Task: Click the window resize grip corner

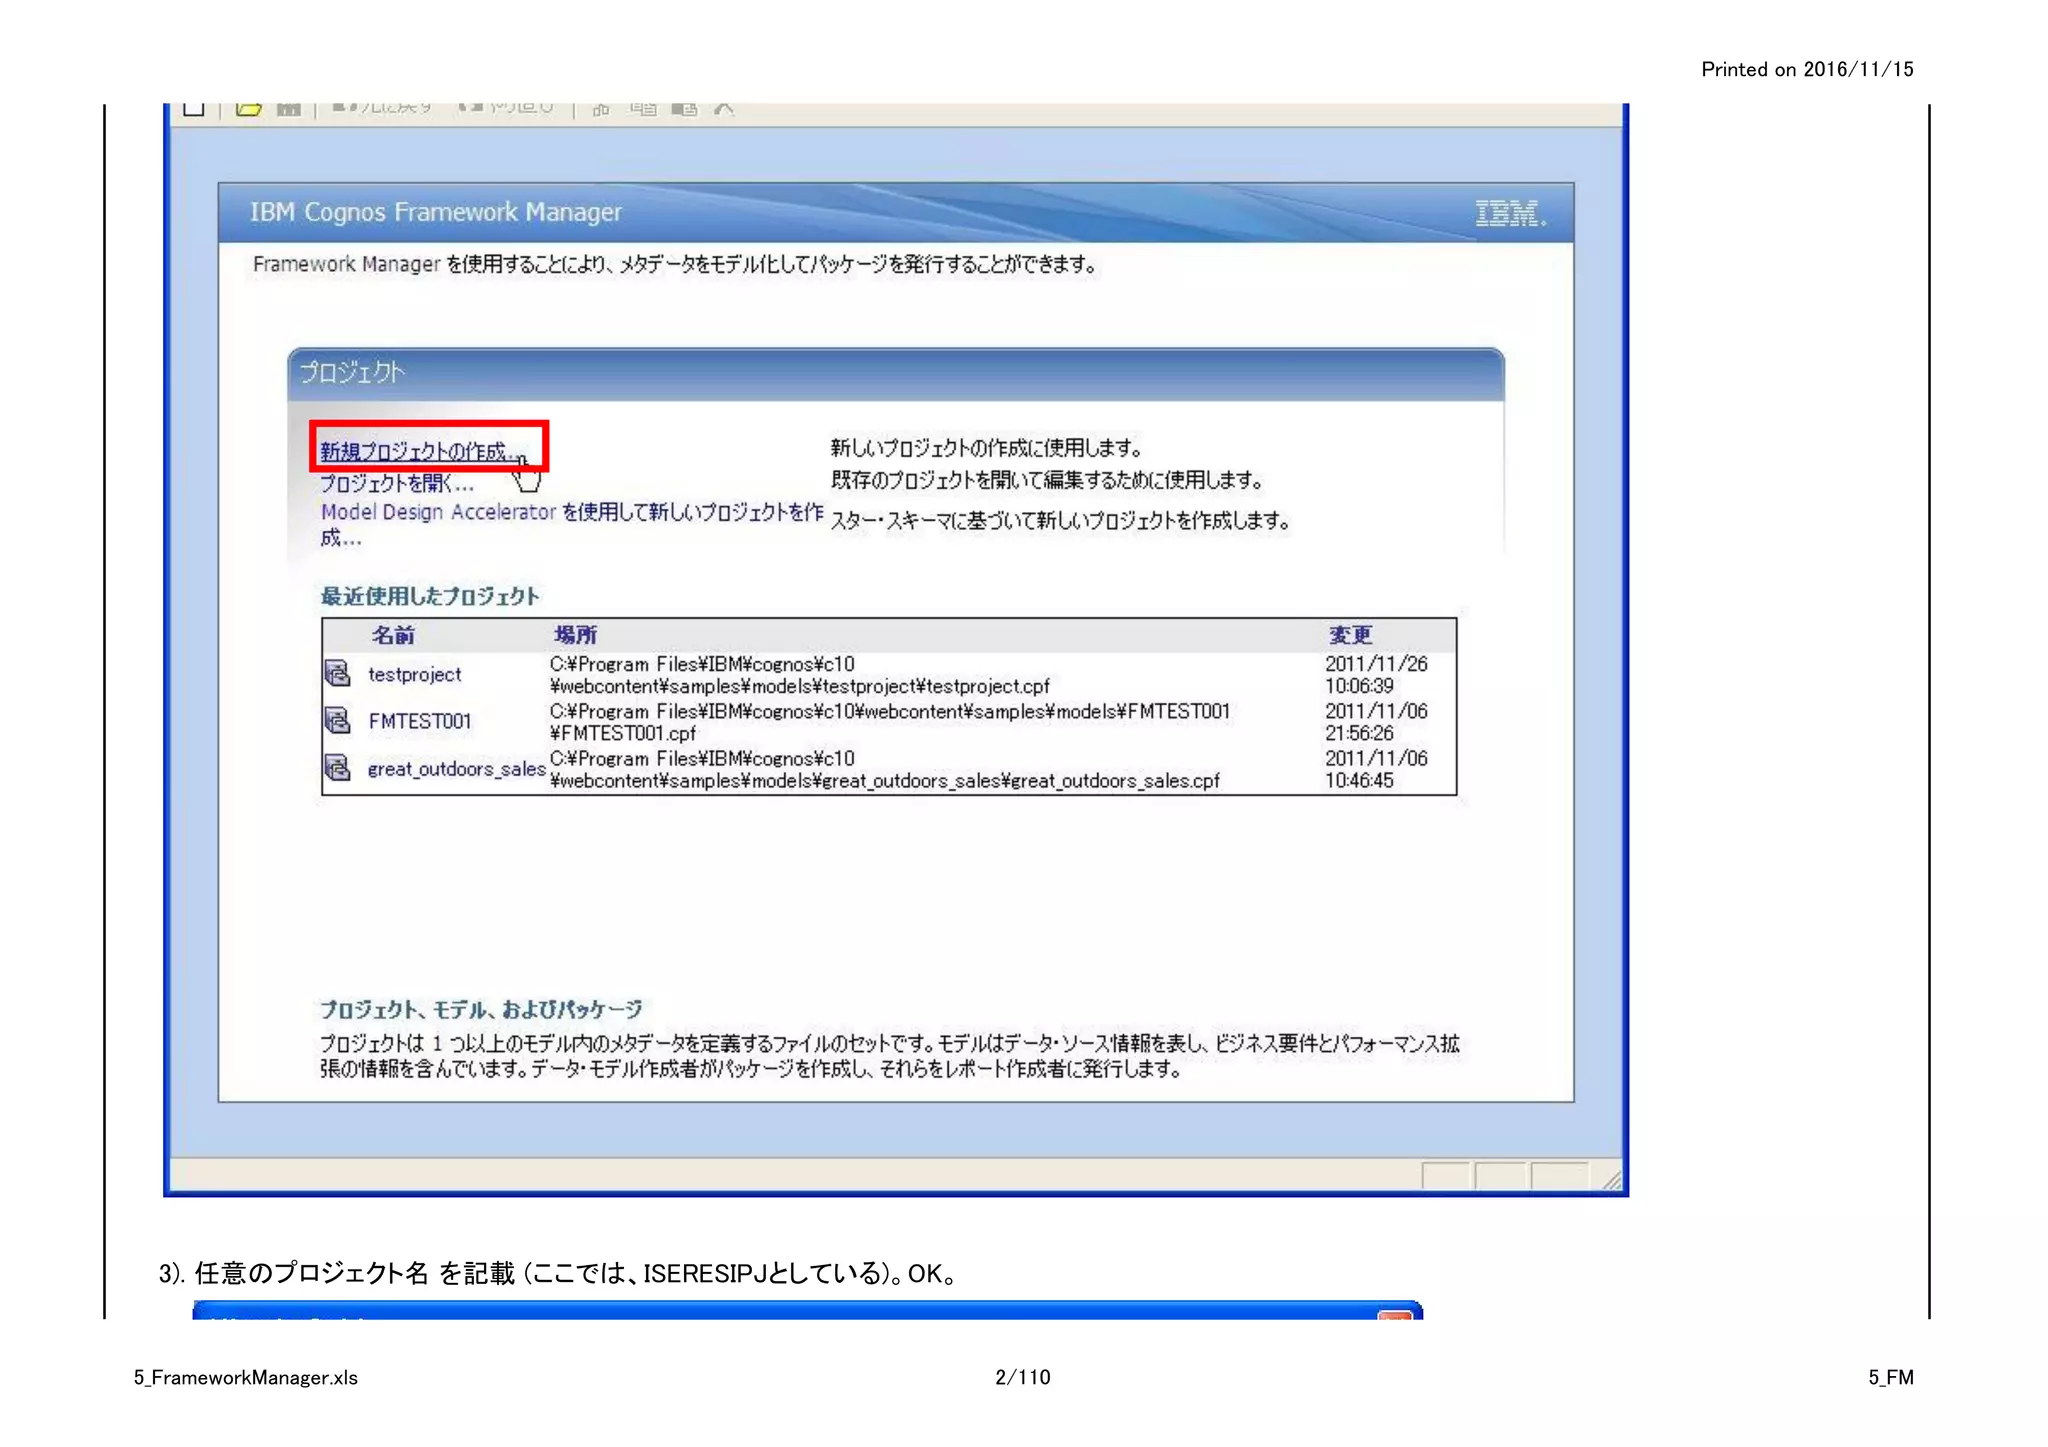Action: coord(1611,1180)
